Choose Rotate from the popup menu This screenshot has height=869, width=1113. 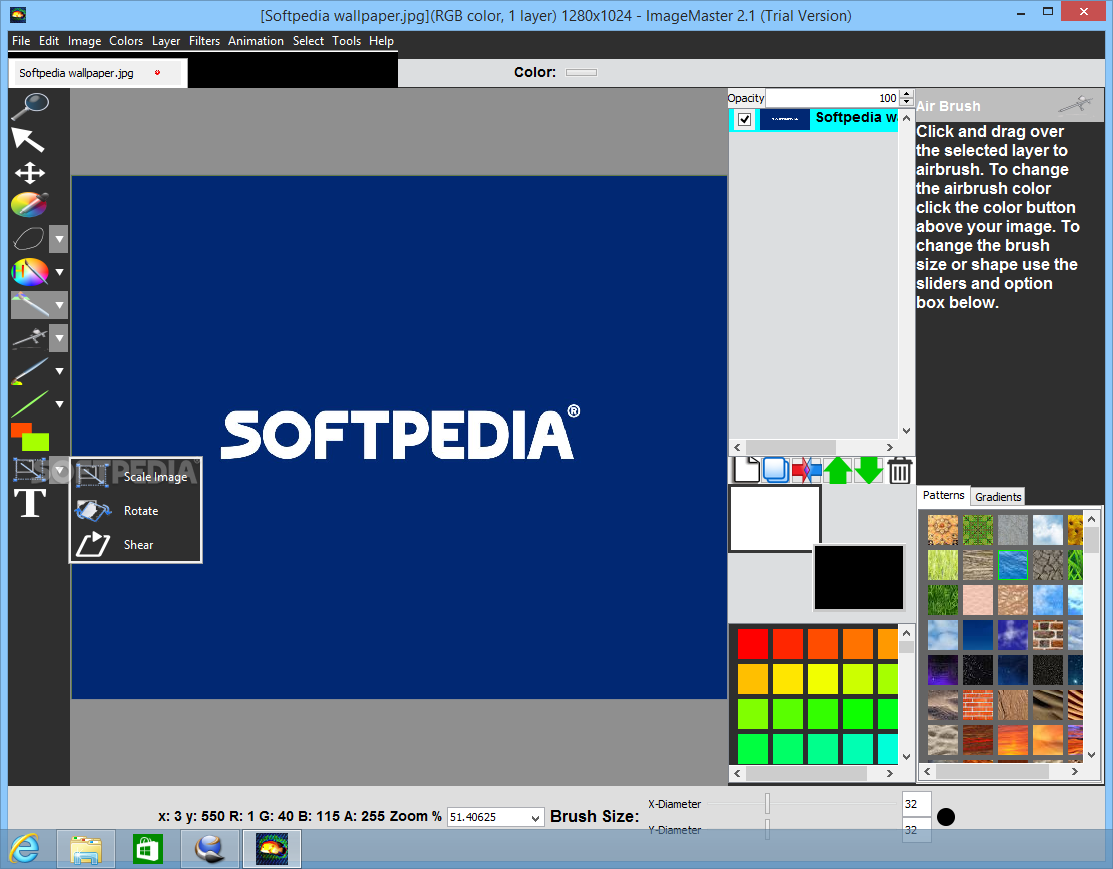click(x=141, y=510)
